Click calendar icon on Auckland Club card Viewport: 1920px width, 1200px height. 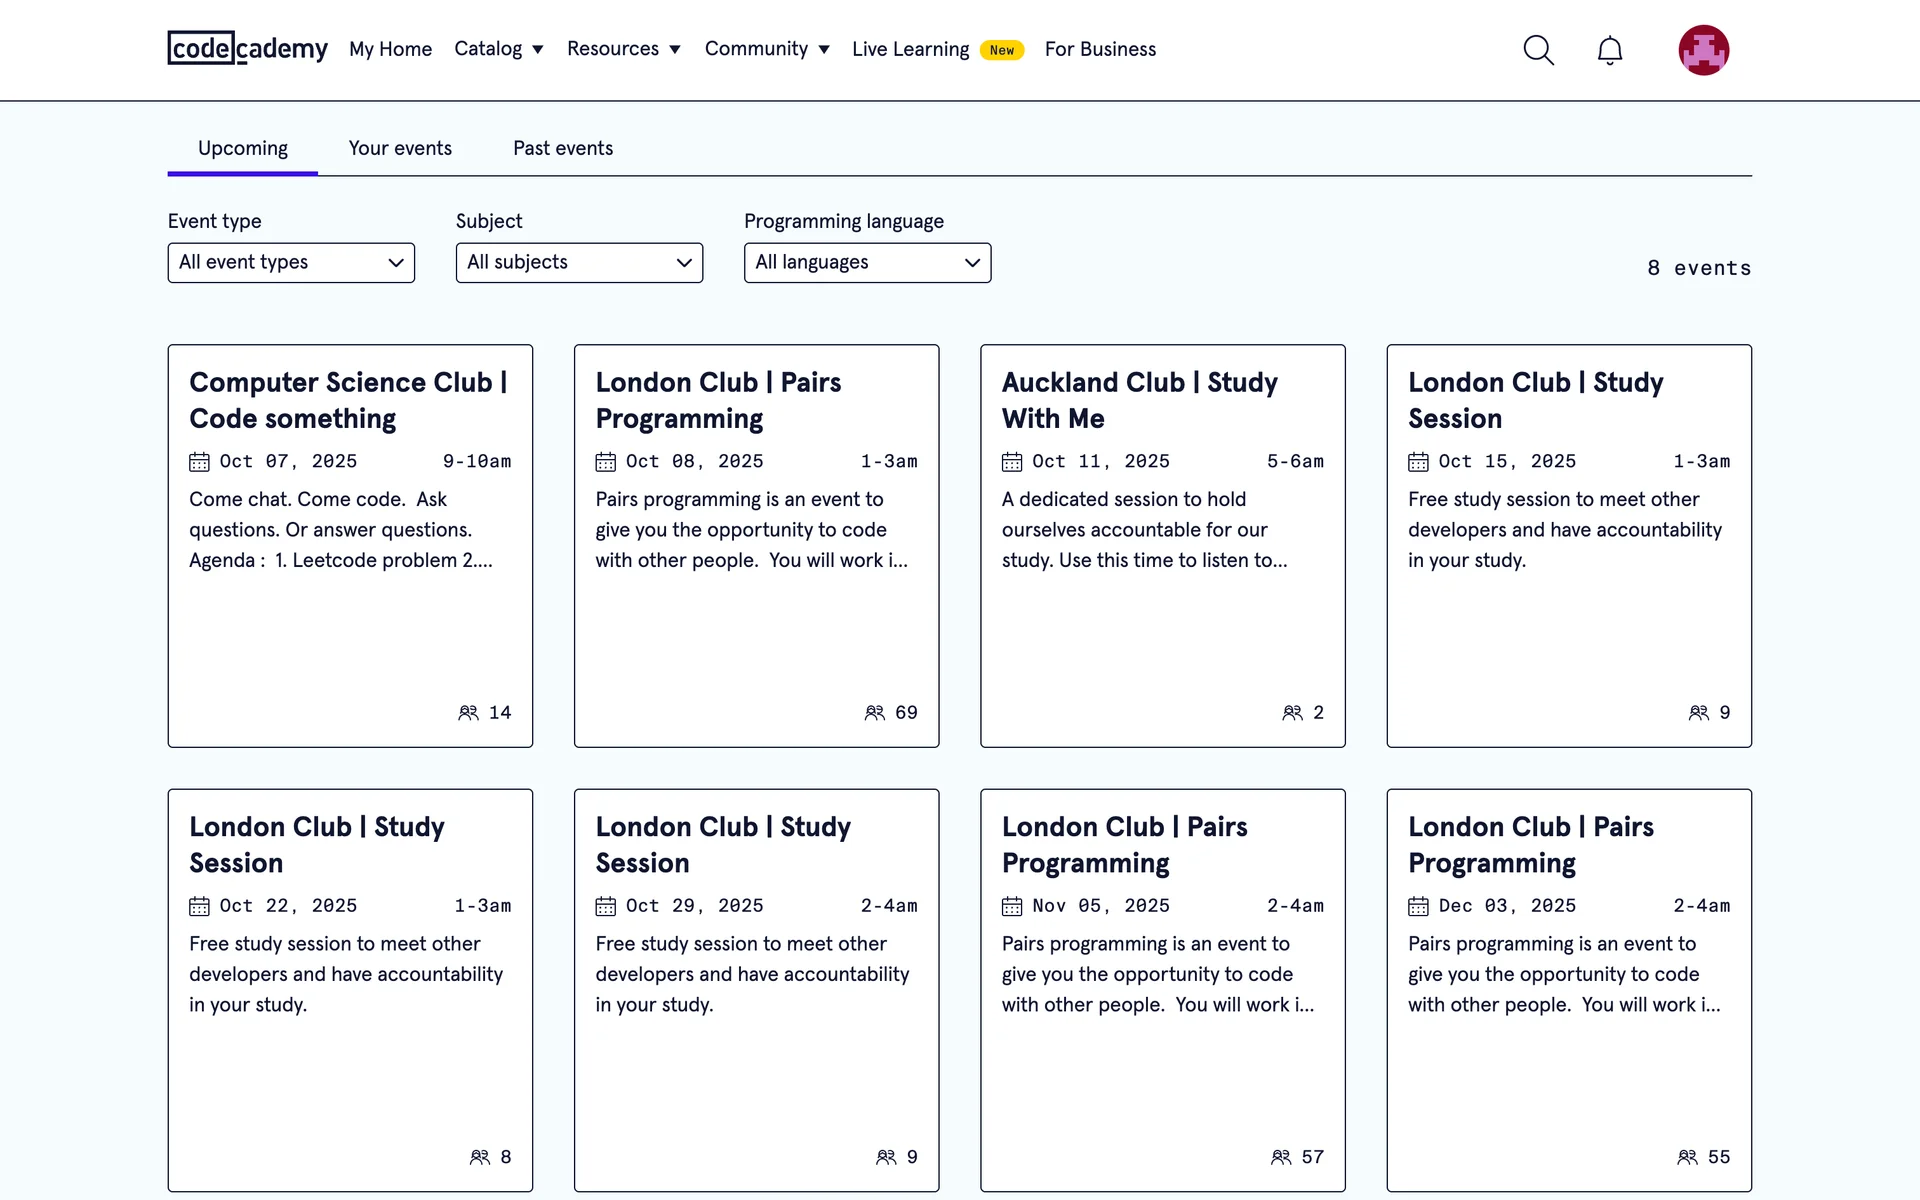[1012, 462]
